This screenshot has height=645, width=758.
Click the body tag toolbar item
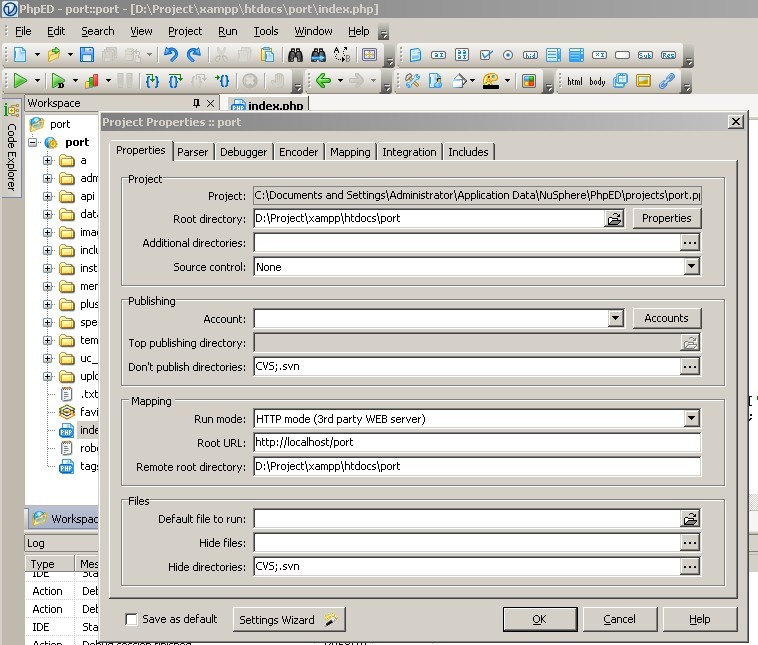(598, 81)
